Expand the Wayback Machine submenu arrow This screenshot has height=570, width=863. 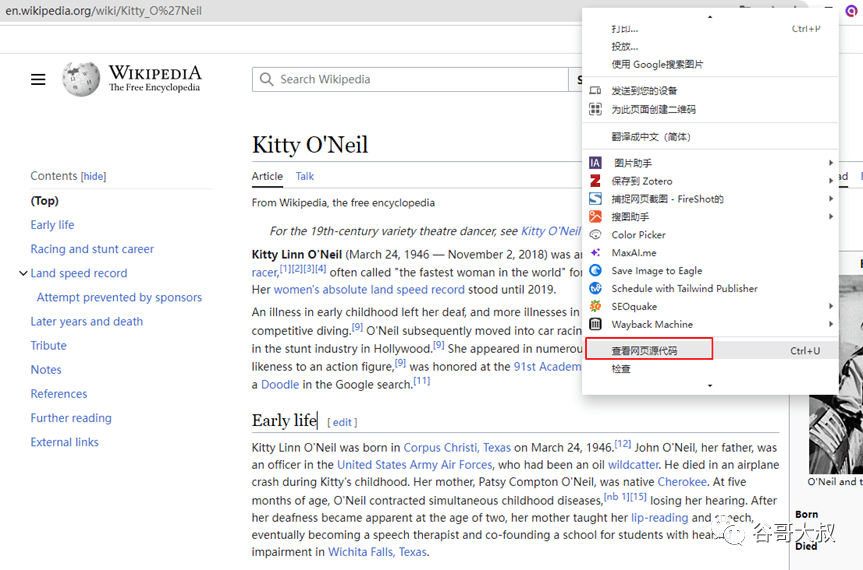point(830,325)
